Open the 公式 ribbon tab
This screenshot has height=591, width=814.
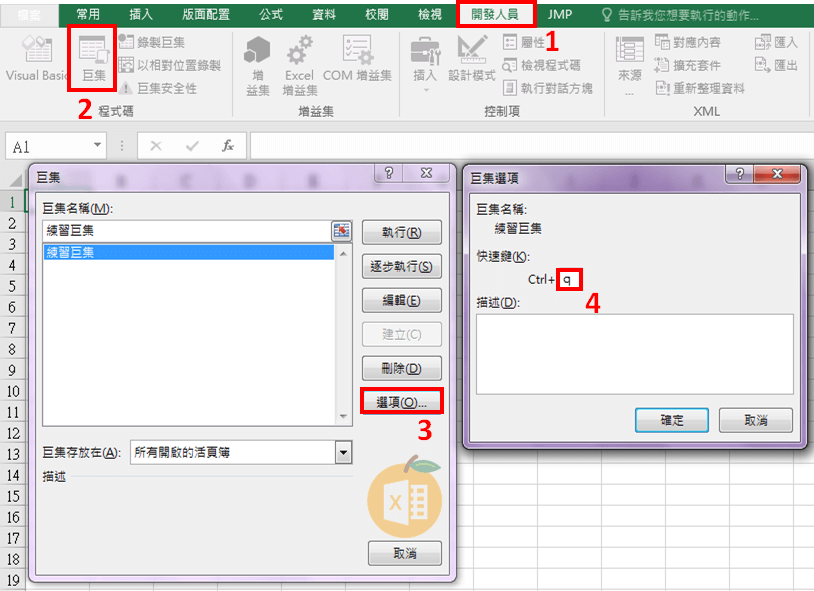(x=270, y=14)
